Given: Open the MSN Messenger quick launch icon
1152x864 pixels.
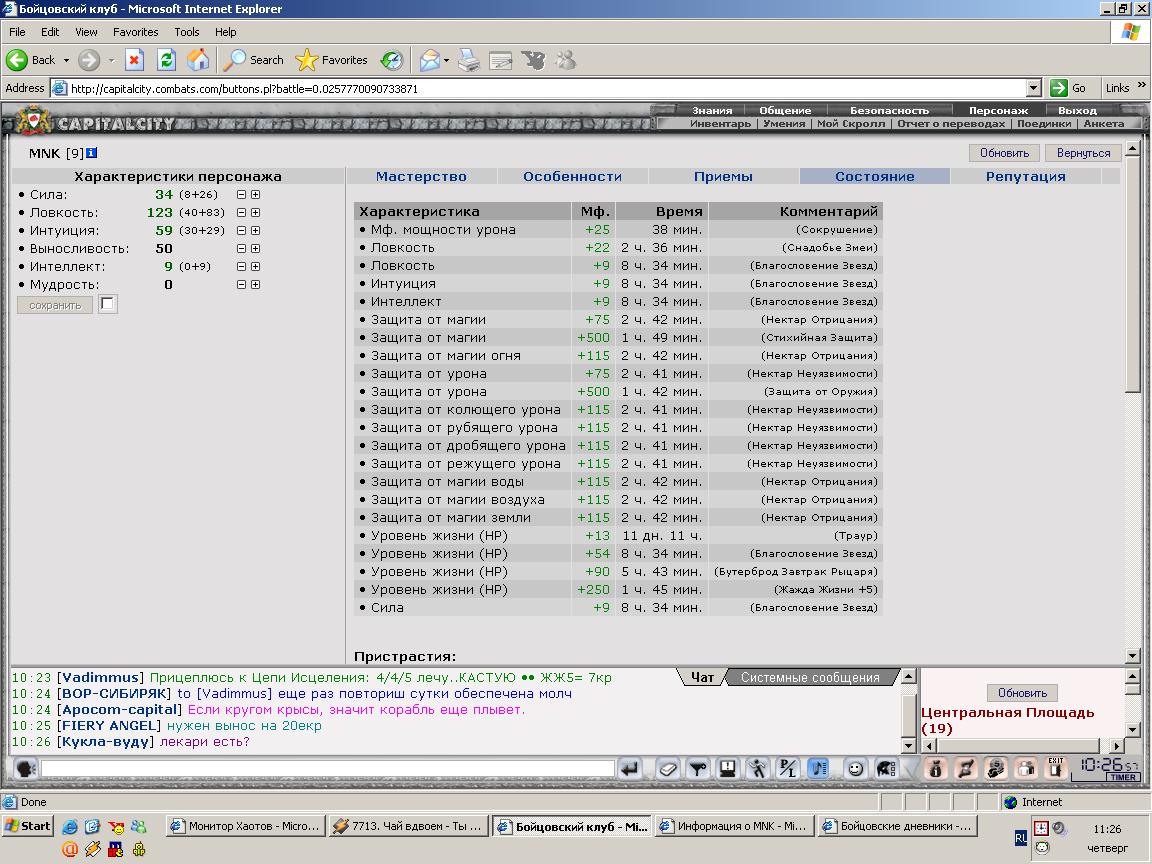Looking at the screenshot, I should pos(139,827).
